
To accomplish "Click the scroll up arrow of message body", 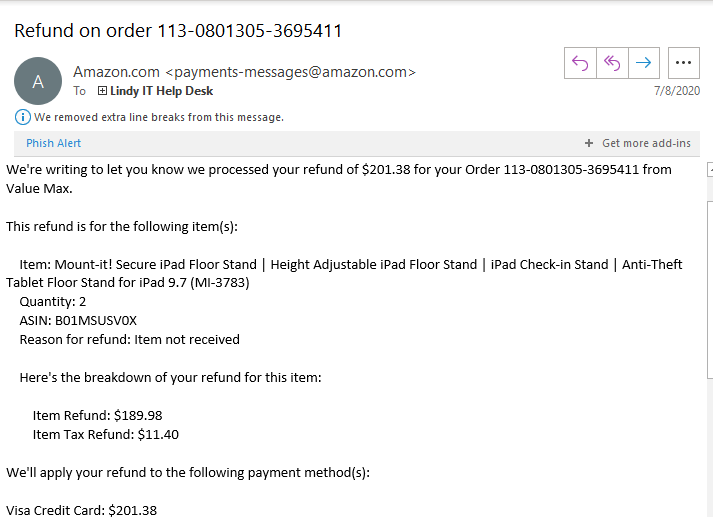I will coord(709,169).
